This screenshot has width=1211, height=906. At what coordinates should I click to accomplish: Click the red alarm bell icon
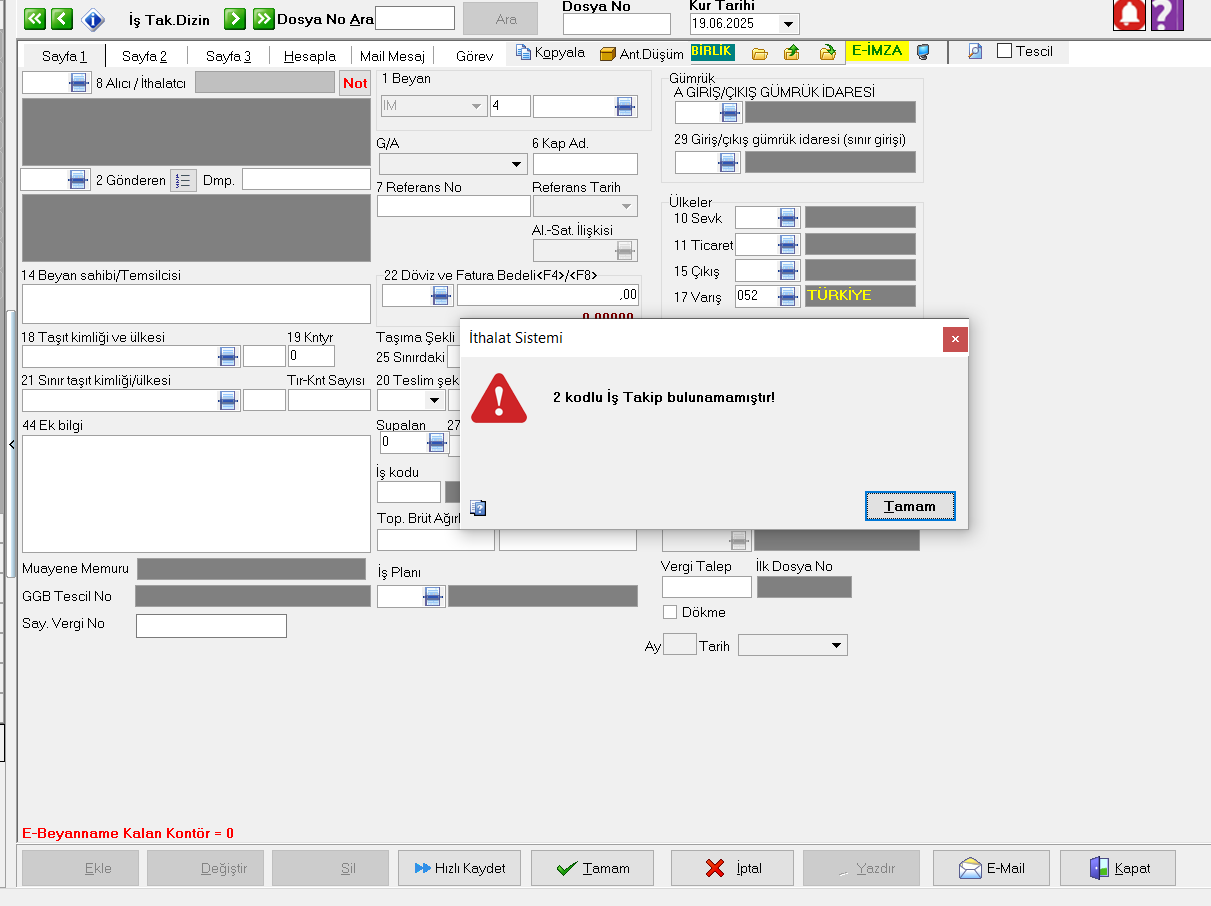pyautogui.click(x=1129, y=15)
